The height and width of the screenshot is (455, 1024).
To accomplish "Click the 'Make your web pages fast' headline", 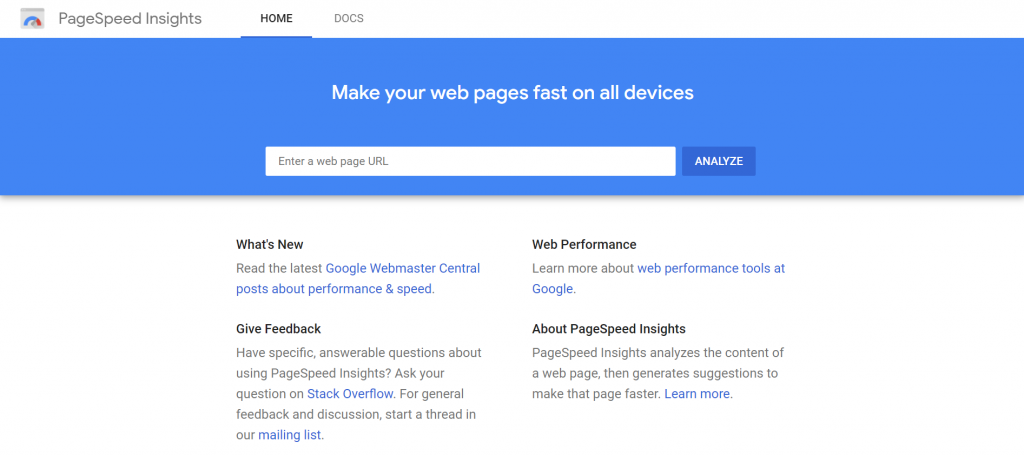I will (x=512, y=93).
